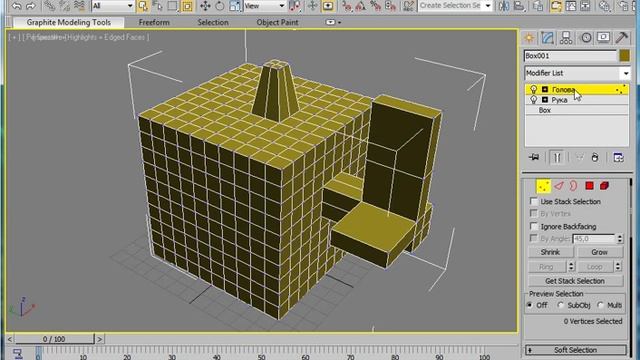640x360 pixels.
Task: Activate the Select and Rotate tool
Action: [x=220, y=6]
